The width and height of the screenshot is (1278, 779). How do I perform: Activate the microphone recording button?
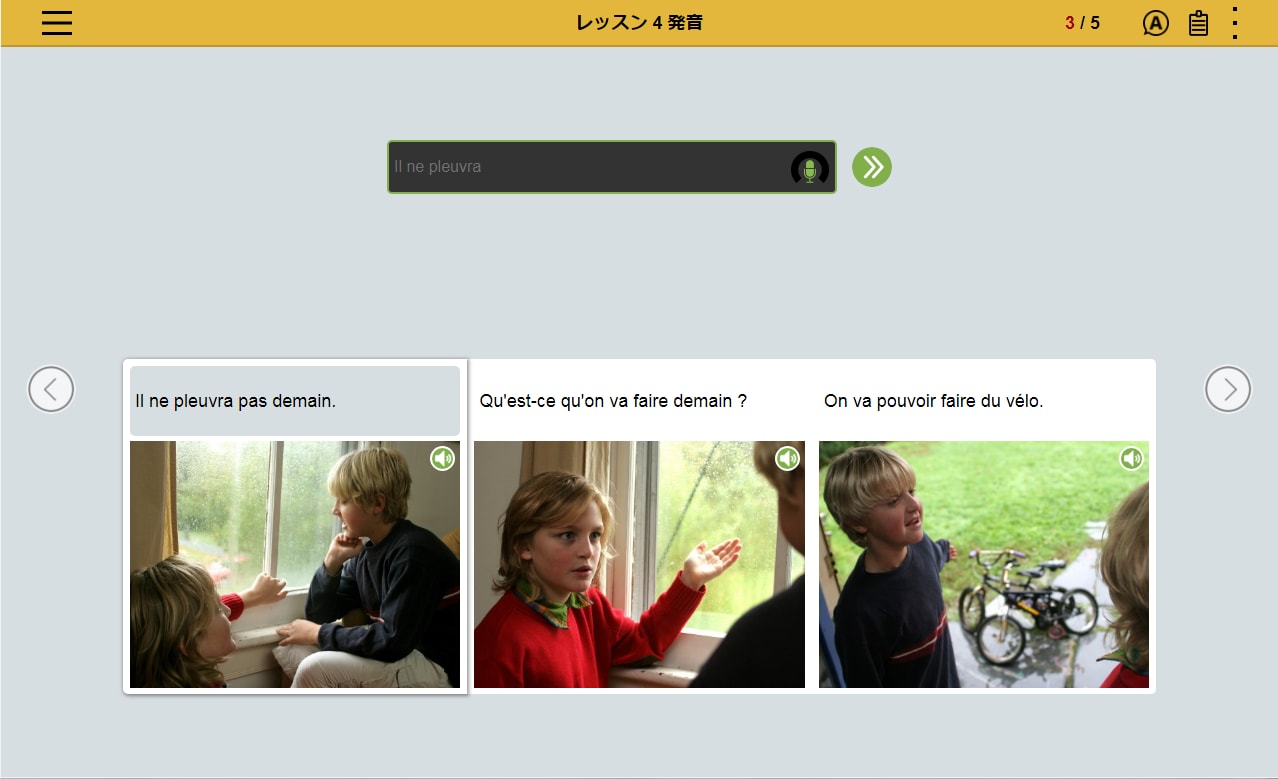tap(810, 168)
